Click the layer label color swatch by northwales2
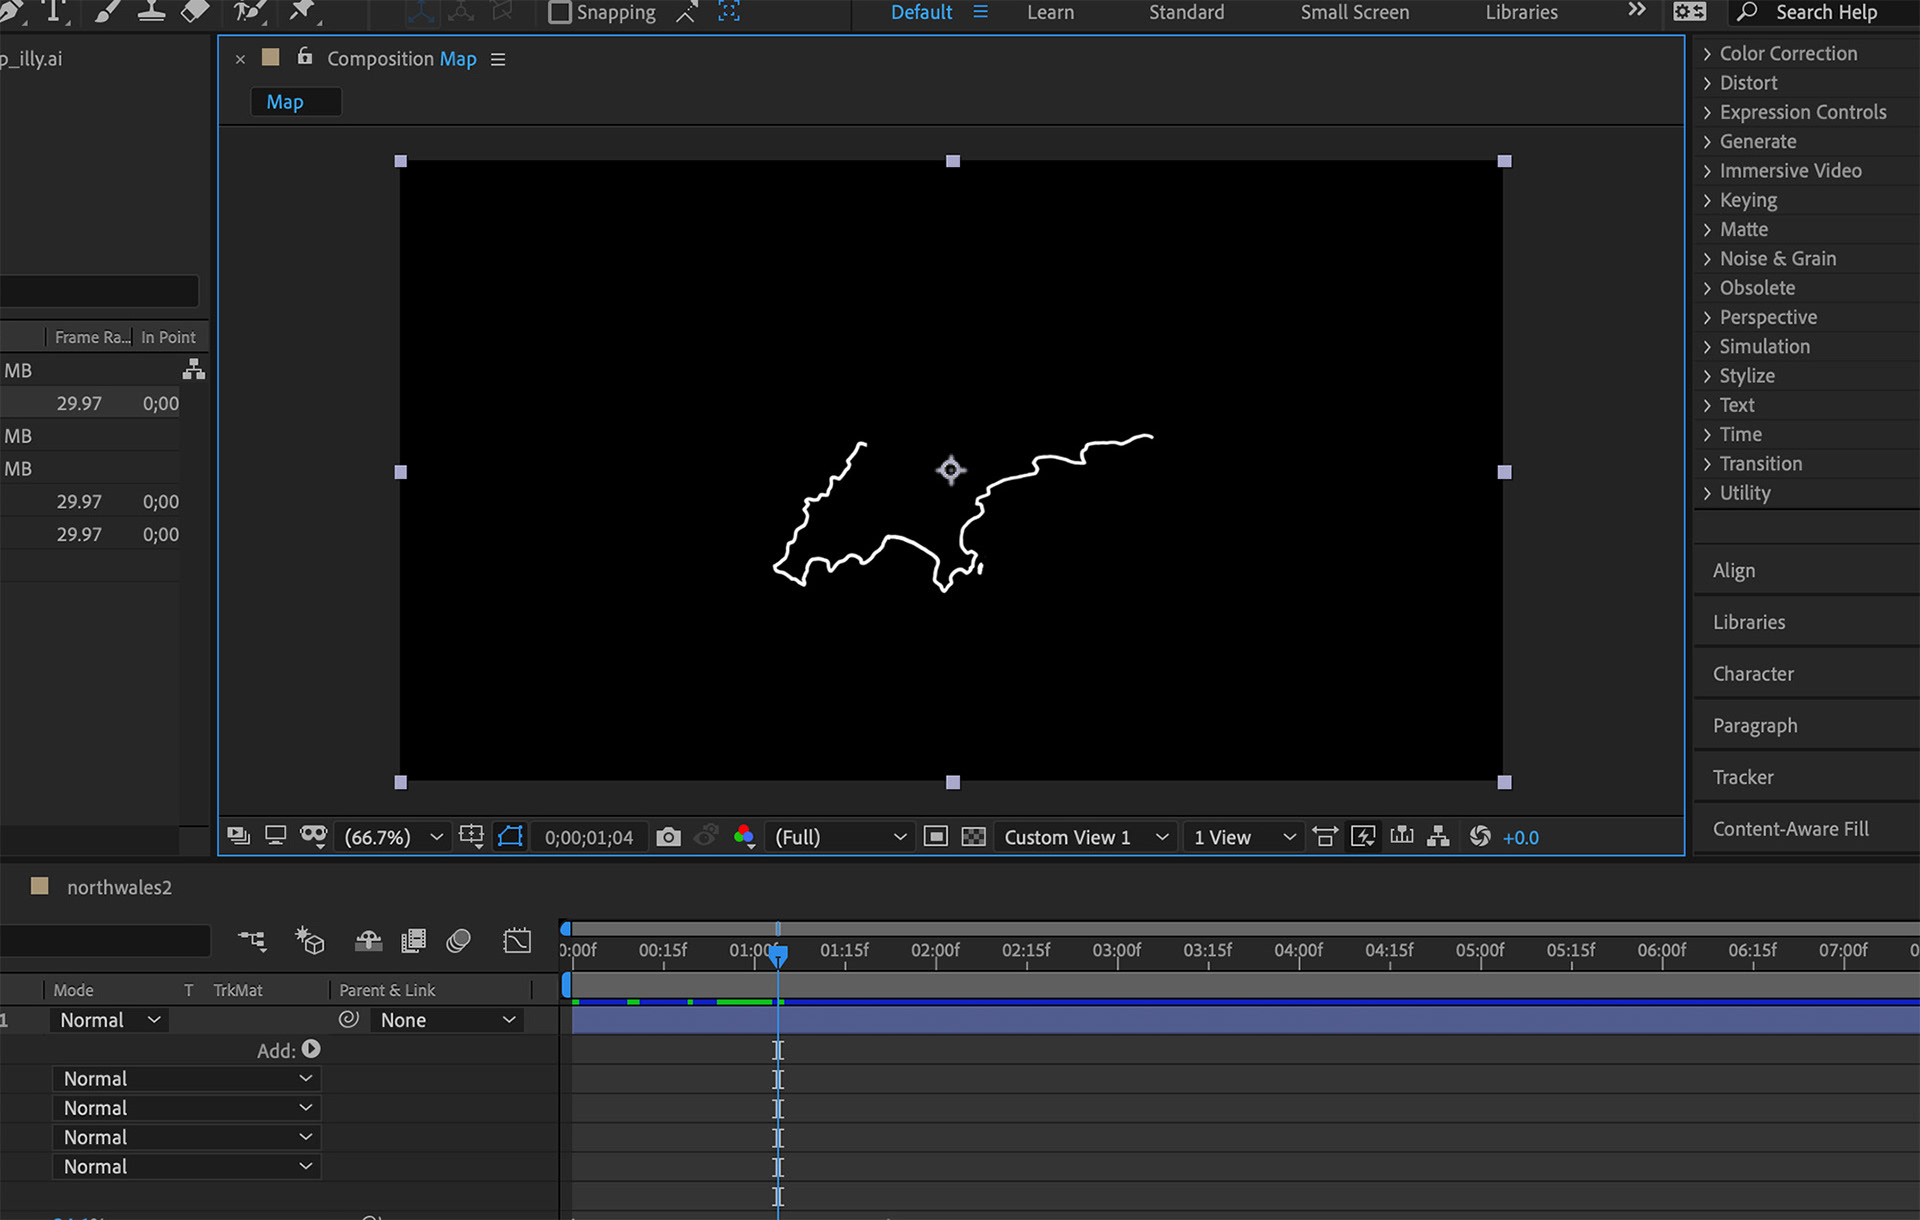Image resolution: width=1920 pixels, height=1220 pixels. 40,887
